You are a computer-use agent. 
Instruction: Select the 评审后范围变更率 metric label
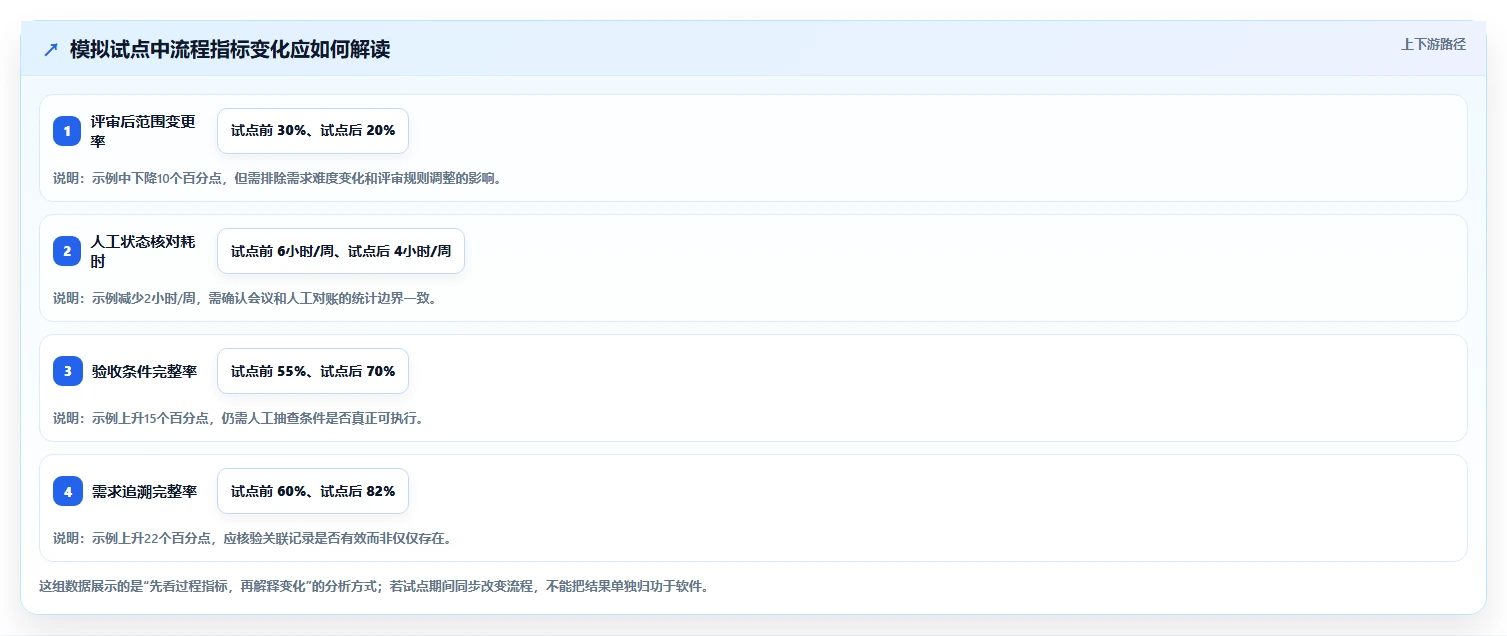coord(144,131)
